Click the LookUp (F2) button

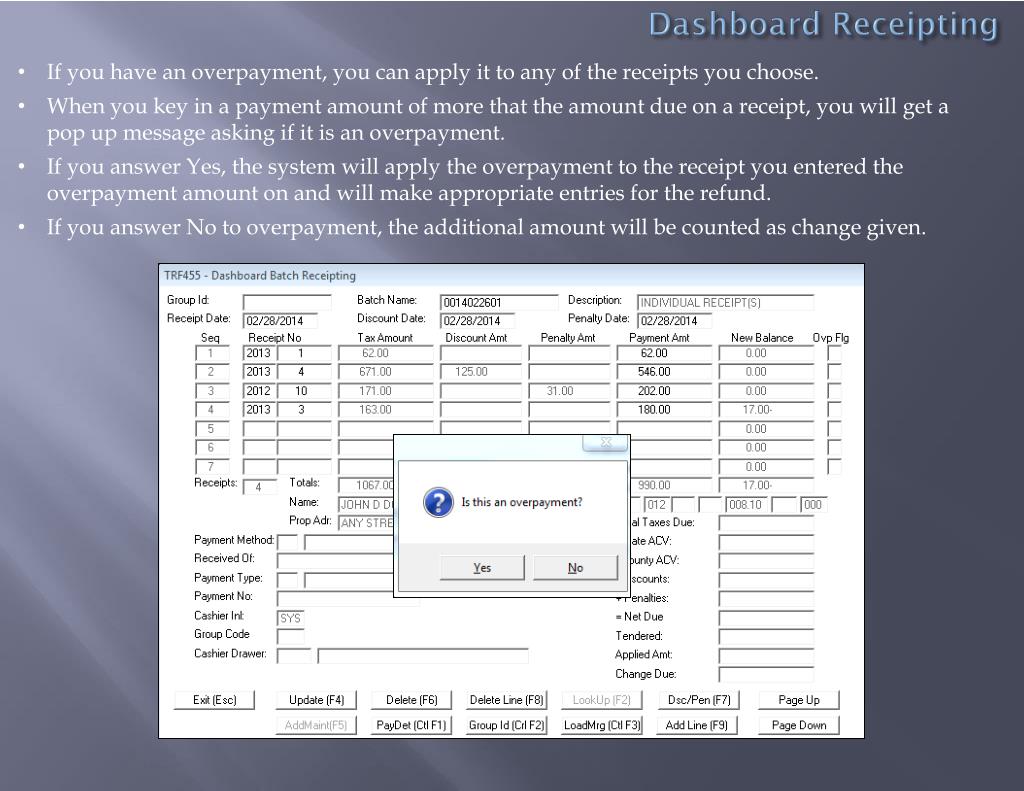[601, 700]
